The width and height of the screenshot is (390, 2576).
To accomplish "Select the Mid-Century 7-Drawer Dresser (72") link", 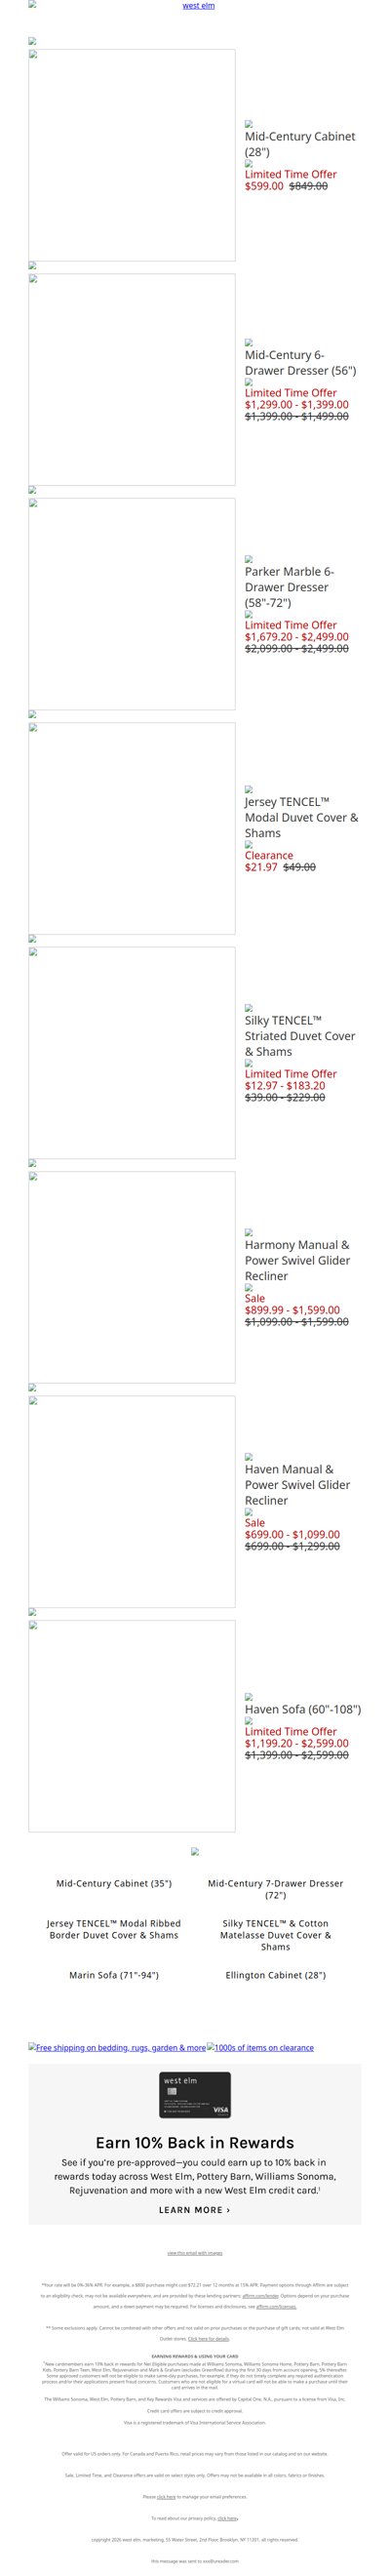I will pyautogui.click(x=275, y=1889).
